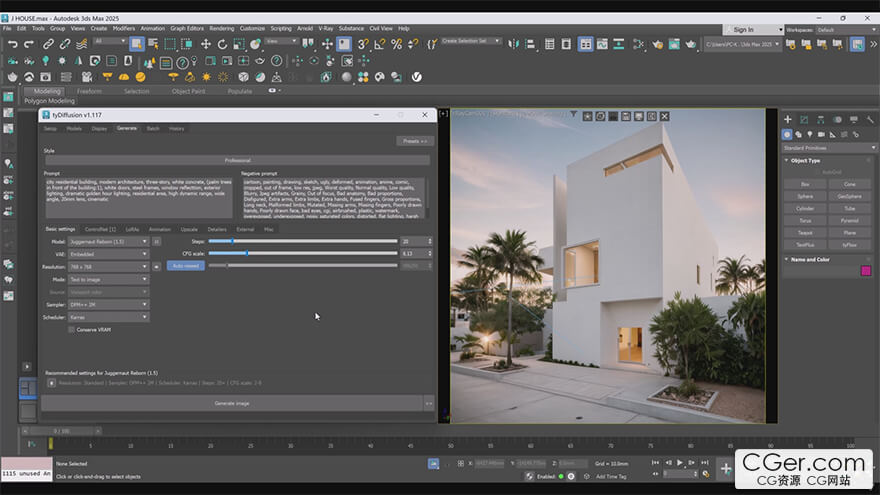Image resolution: width=880 pixels, height=495 pixels.
Task: Open the Model dropdown Juggernaut Reborn
Action: coord(109,241)
